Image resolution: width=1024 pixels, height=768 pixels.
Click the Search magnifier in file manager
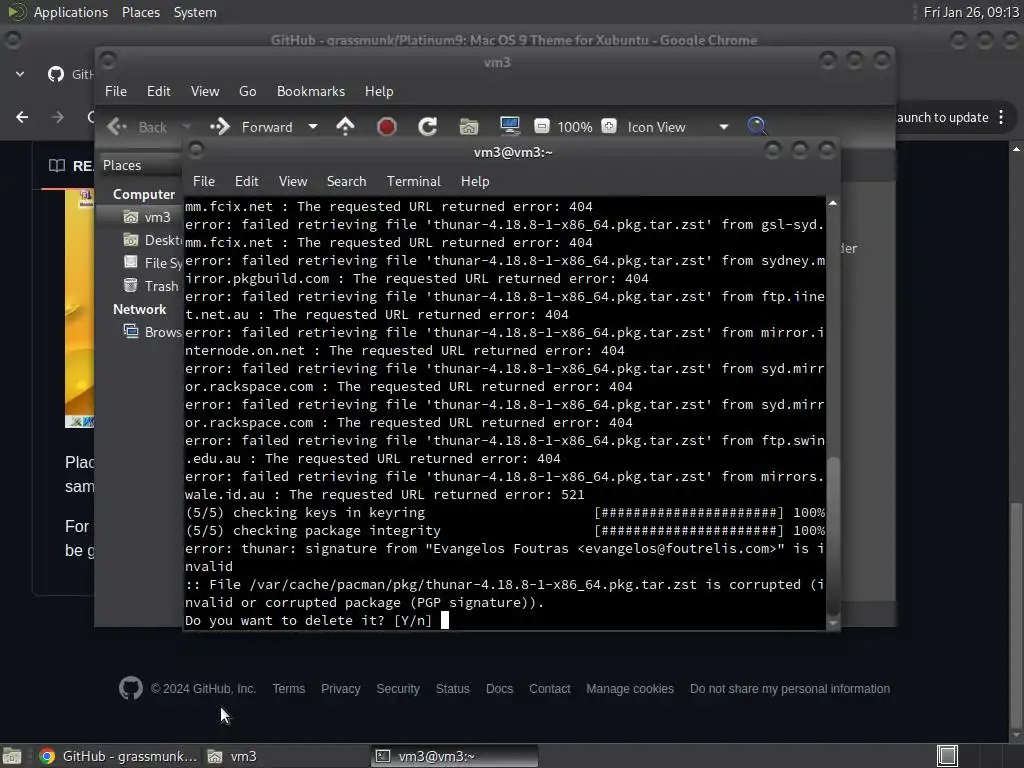pyautogui.click(x=756, y=126)
